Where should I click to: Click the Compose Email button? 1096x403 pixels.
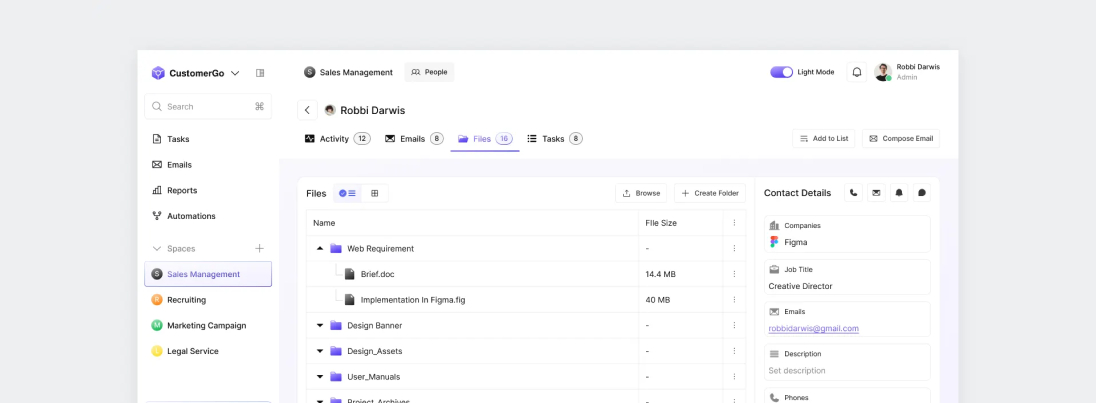coord(900,139)
